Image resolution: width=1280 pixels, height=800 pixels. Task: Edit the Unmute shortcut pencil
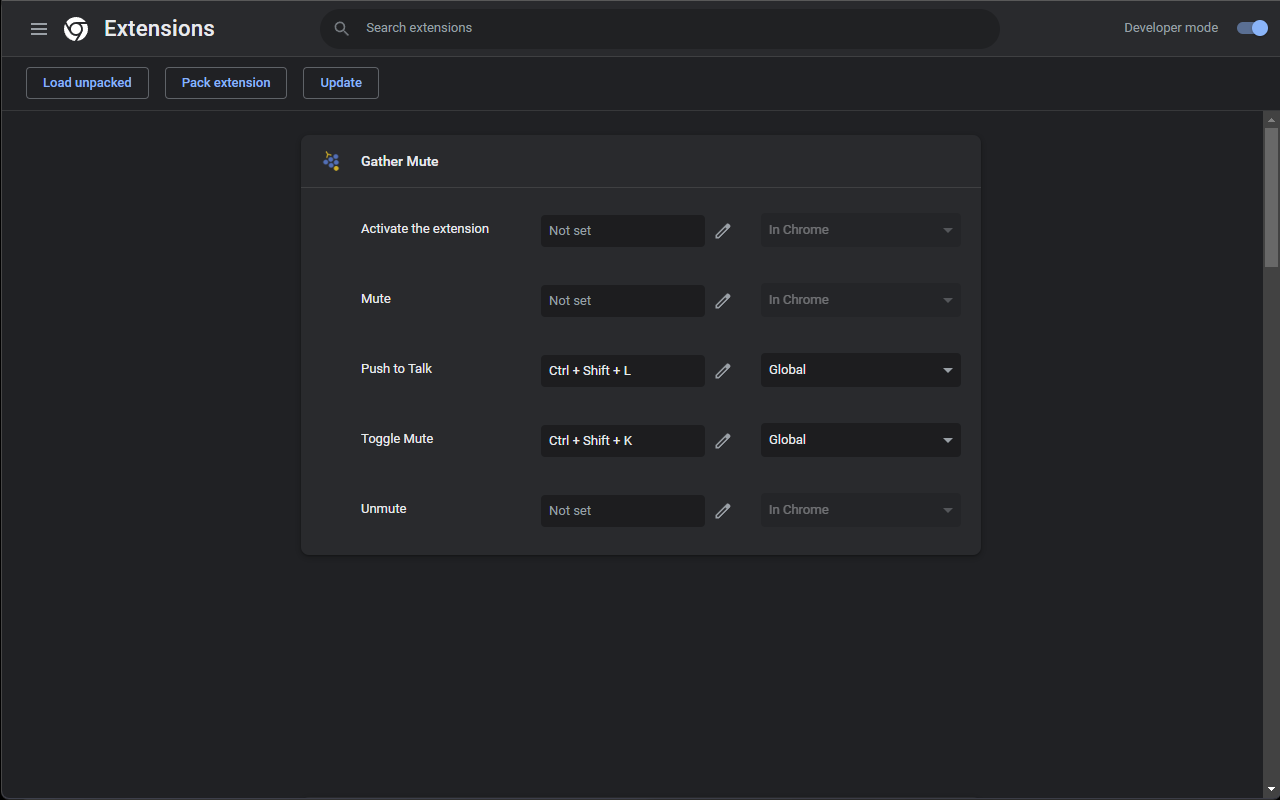(723, 511)
